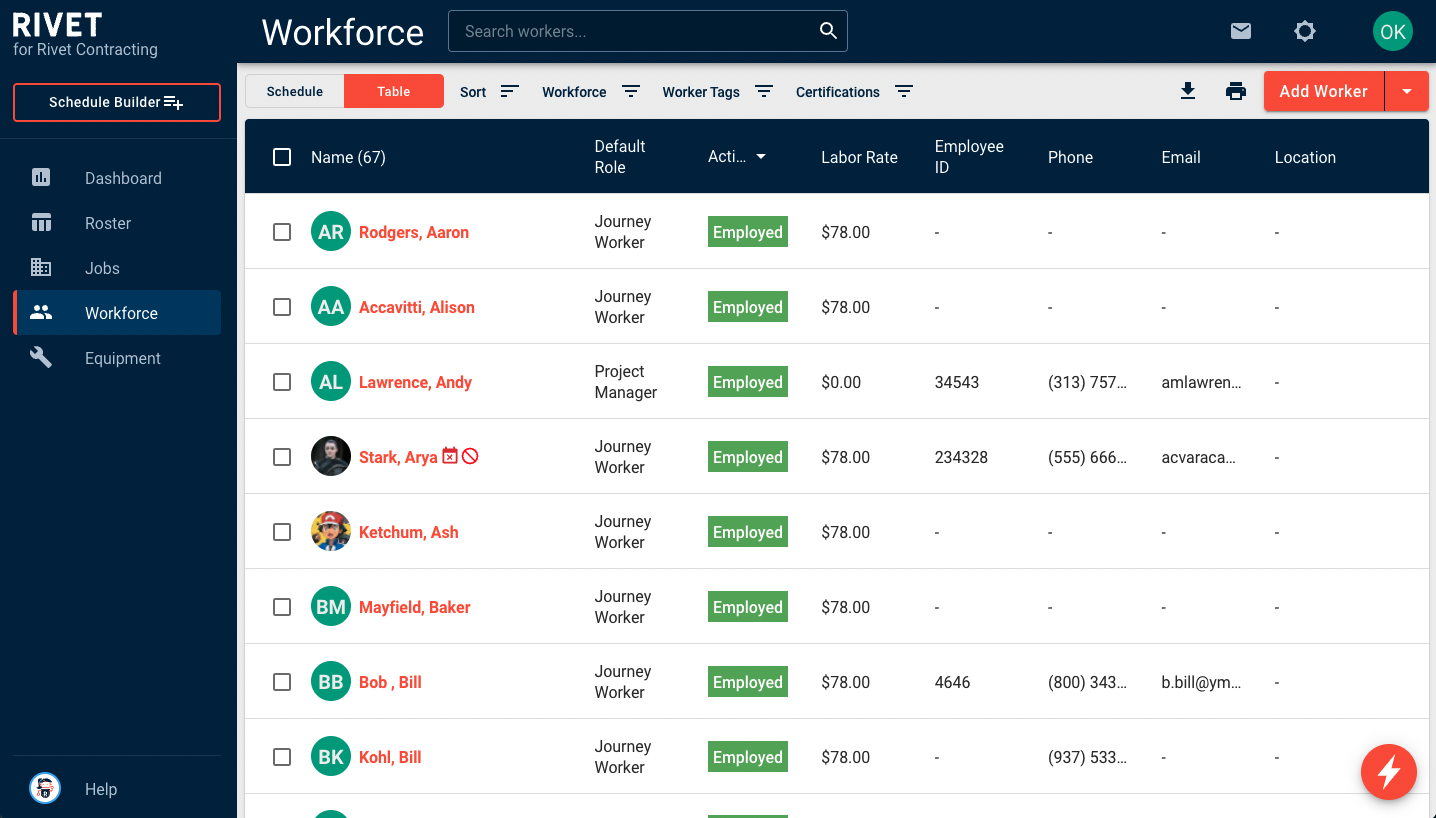Image resolution: width=1436 pixels, height=818 pixels.
Task: Open Kohl, Bill worker profile link
Action: (x=390, y=757)
